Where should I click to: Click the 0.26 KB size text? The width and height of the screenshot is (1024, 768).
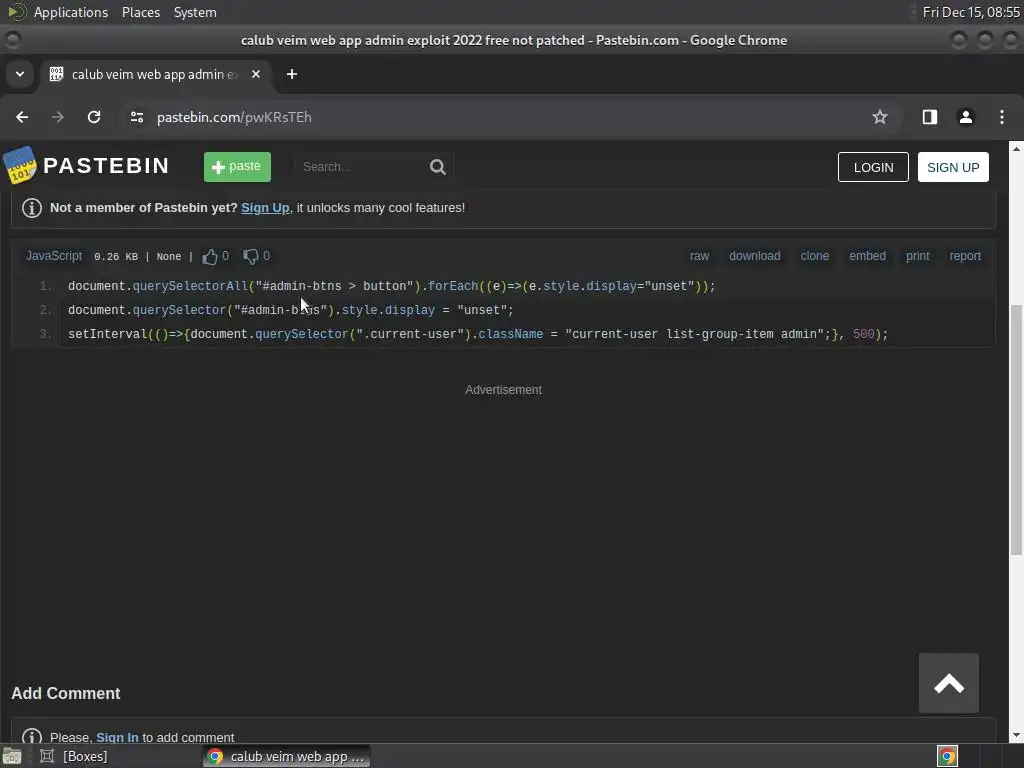[x=116, y=257]
